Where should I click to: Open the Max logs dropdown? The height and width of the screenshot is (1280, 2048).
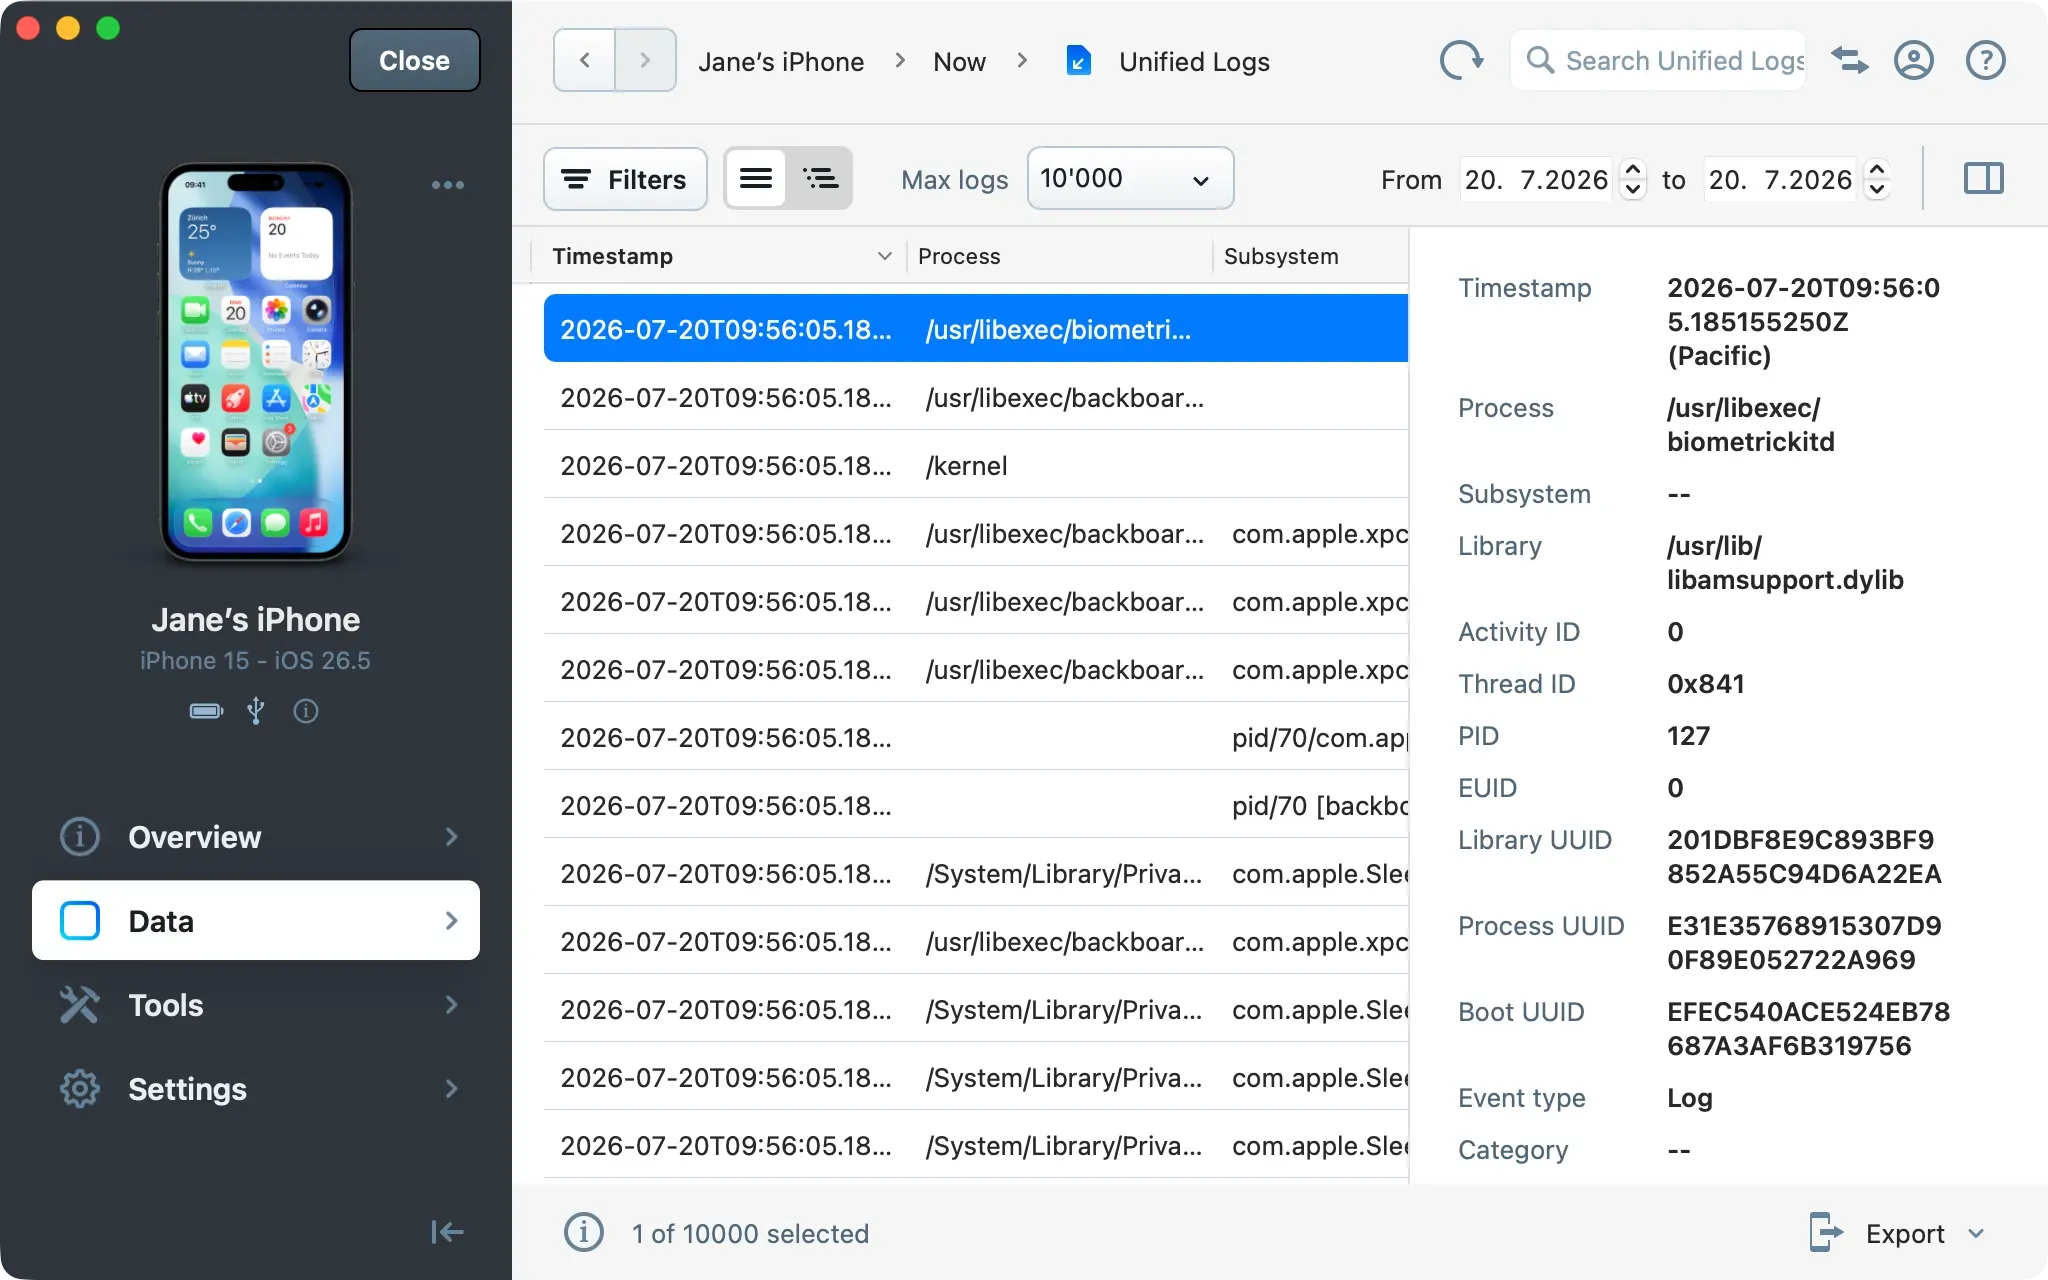[1130, 179]
